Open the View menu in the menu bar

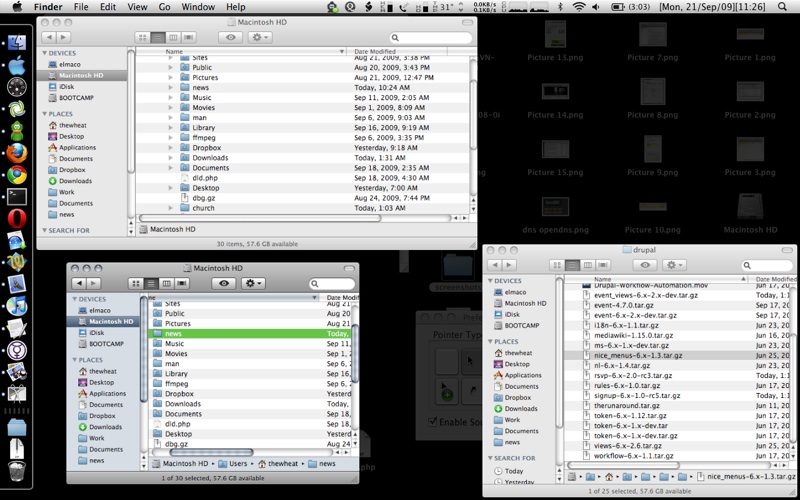tap(137, 7)
